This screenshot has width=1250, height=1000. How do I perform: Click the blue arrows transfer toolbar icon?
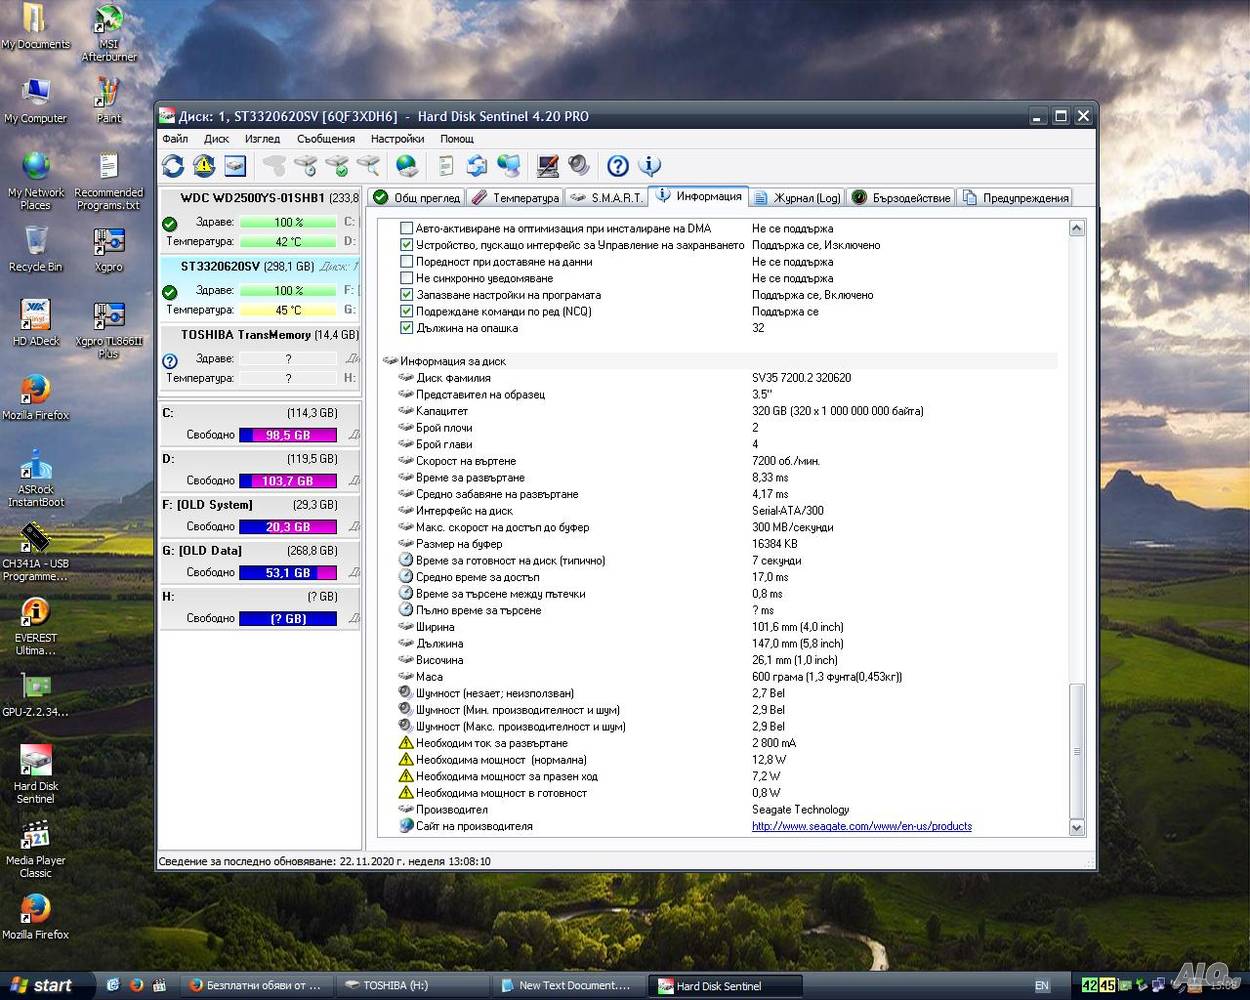[477, 166]
